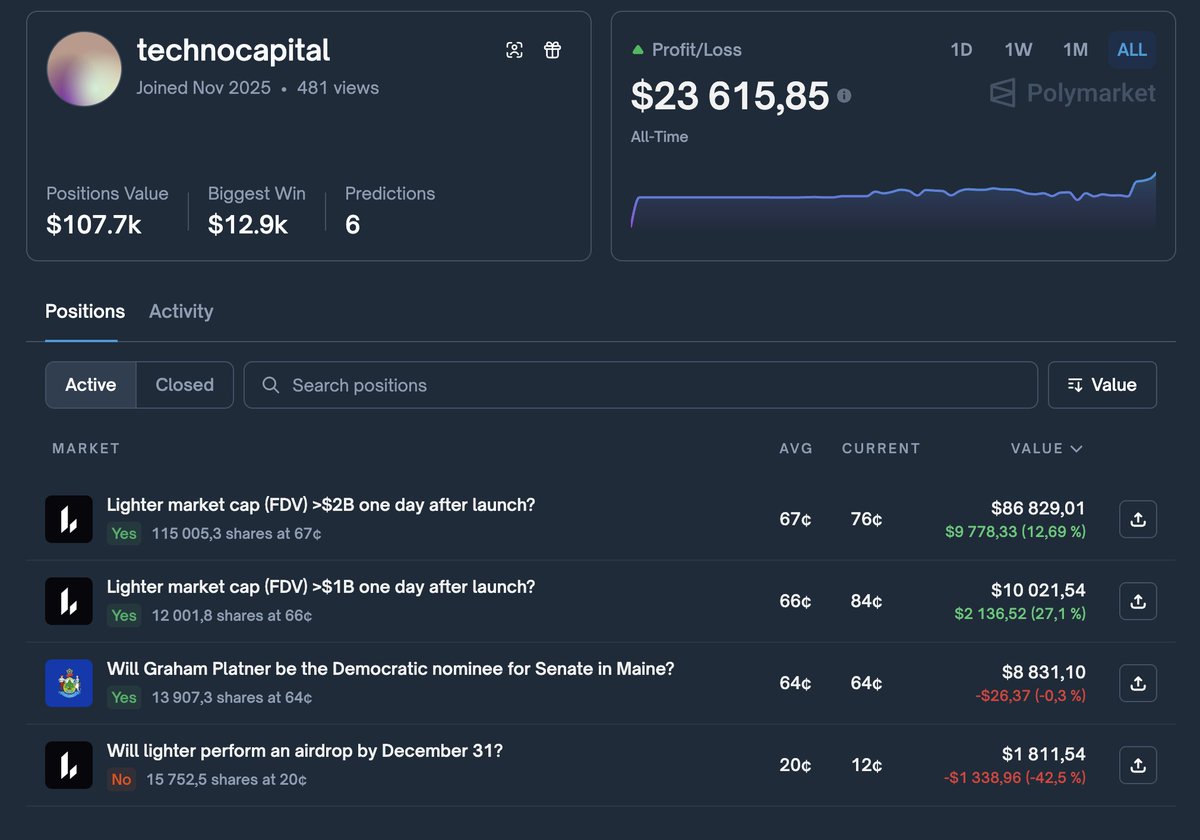Select the 1D profit timeframe

point(961,50)
